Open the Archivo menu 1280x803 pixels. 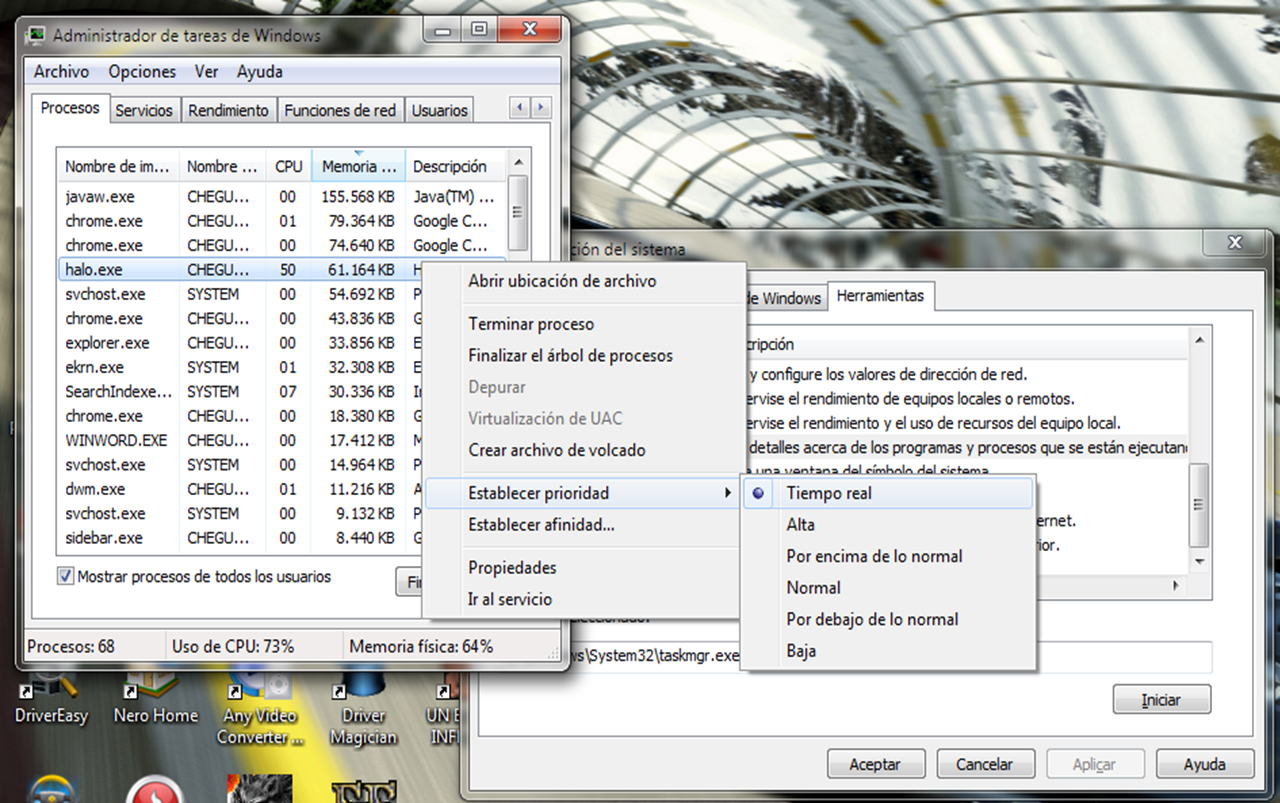click(x=61, y=72)
